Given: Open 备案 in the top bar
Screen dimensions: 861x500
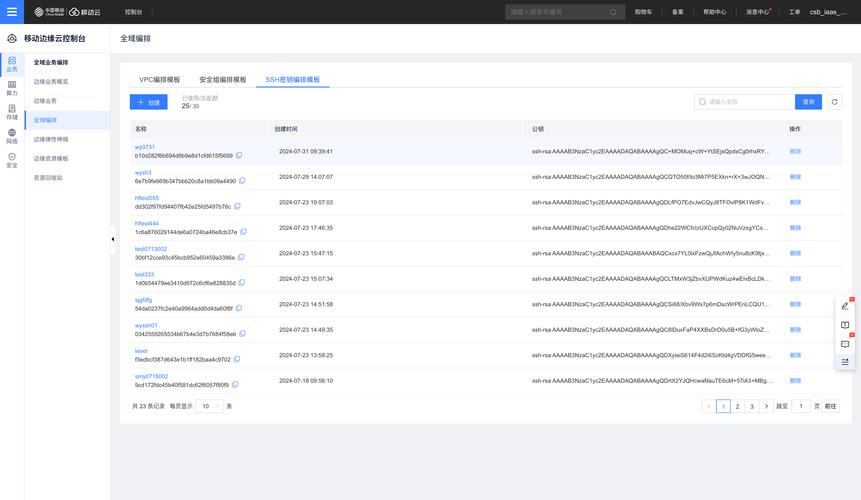Looking at the screenshot, I should click(x=678, y=12).
